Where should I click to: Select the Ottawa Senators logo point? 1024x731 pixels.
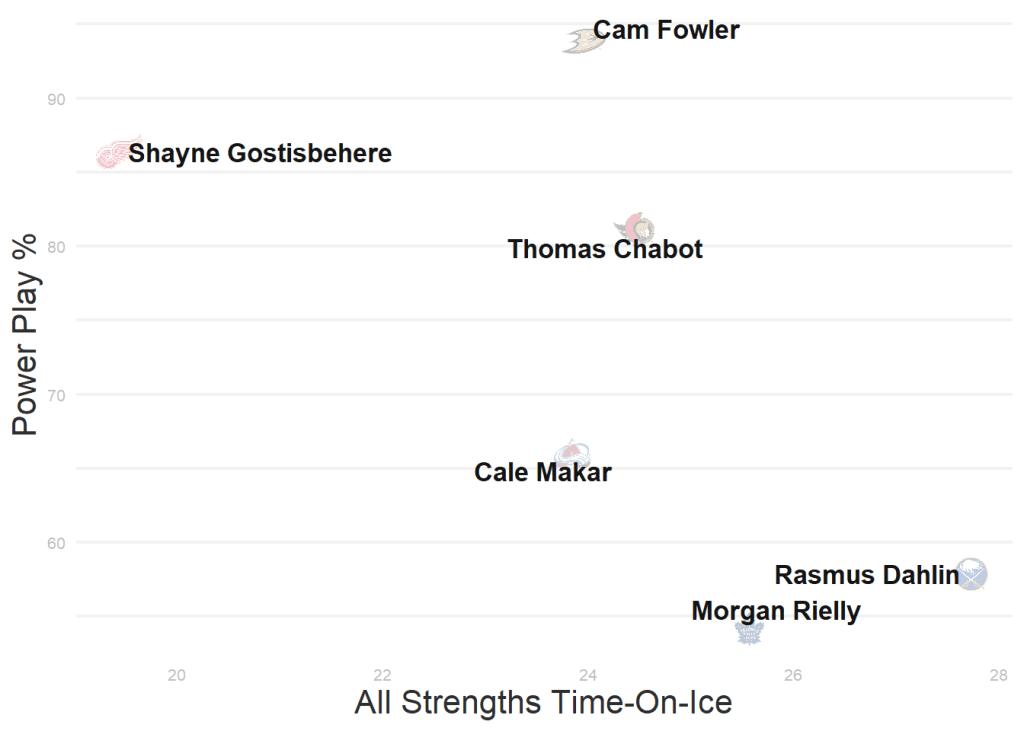[635, 227]
